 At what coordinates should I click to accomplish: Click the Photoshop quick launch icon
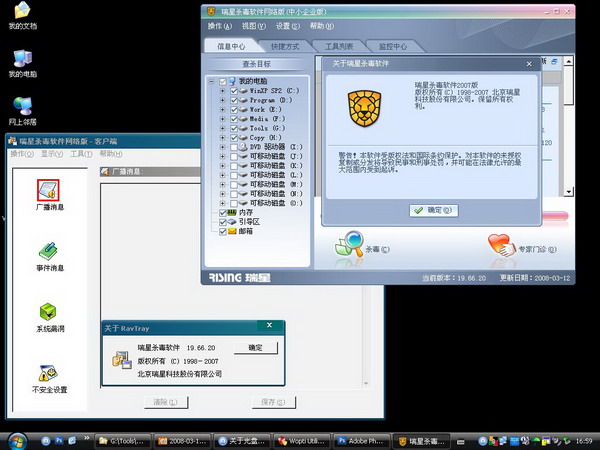[59, 441]
